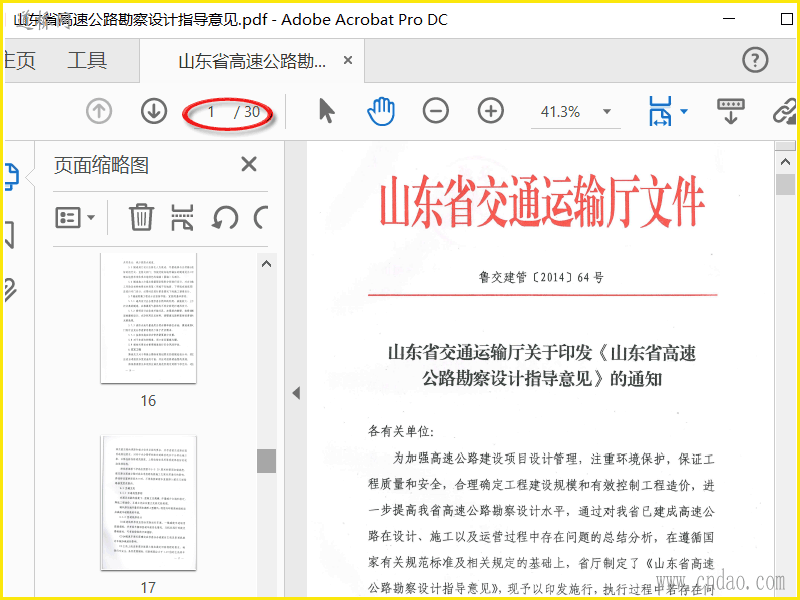800x600 pixels.
Task: Open the bookmarks sidebar icon
Action: tap(9, 235)
